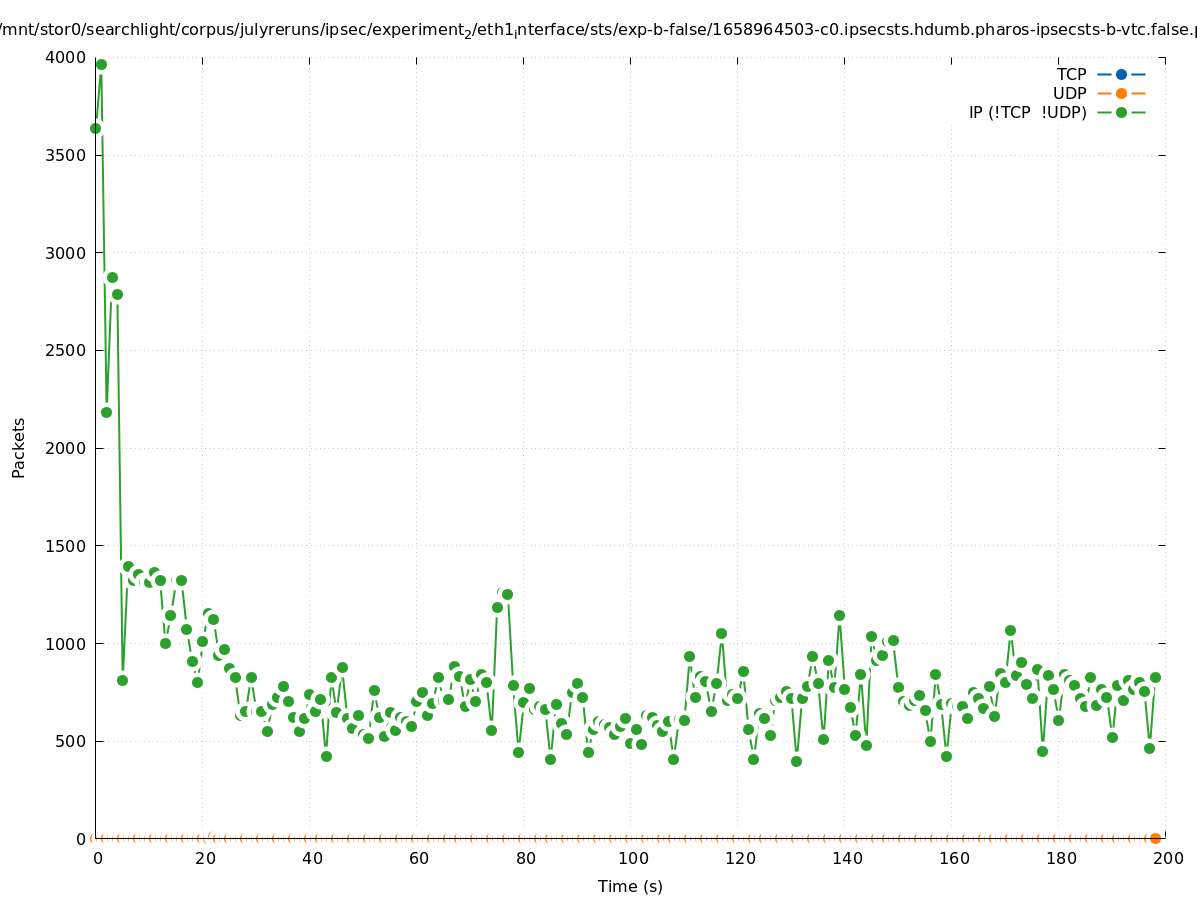Select the TCP legend label text
The height and width of the screenshot is (900, 1197).
pos(1071,74)
